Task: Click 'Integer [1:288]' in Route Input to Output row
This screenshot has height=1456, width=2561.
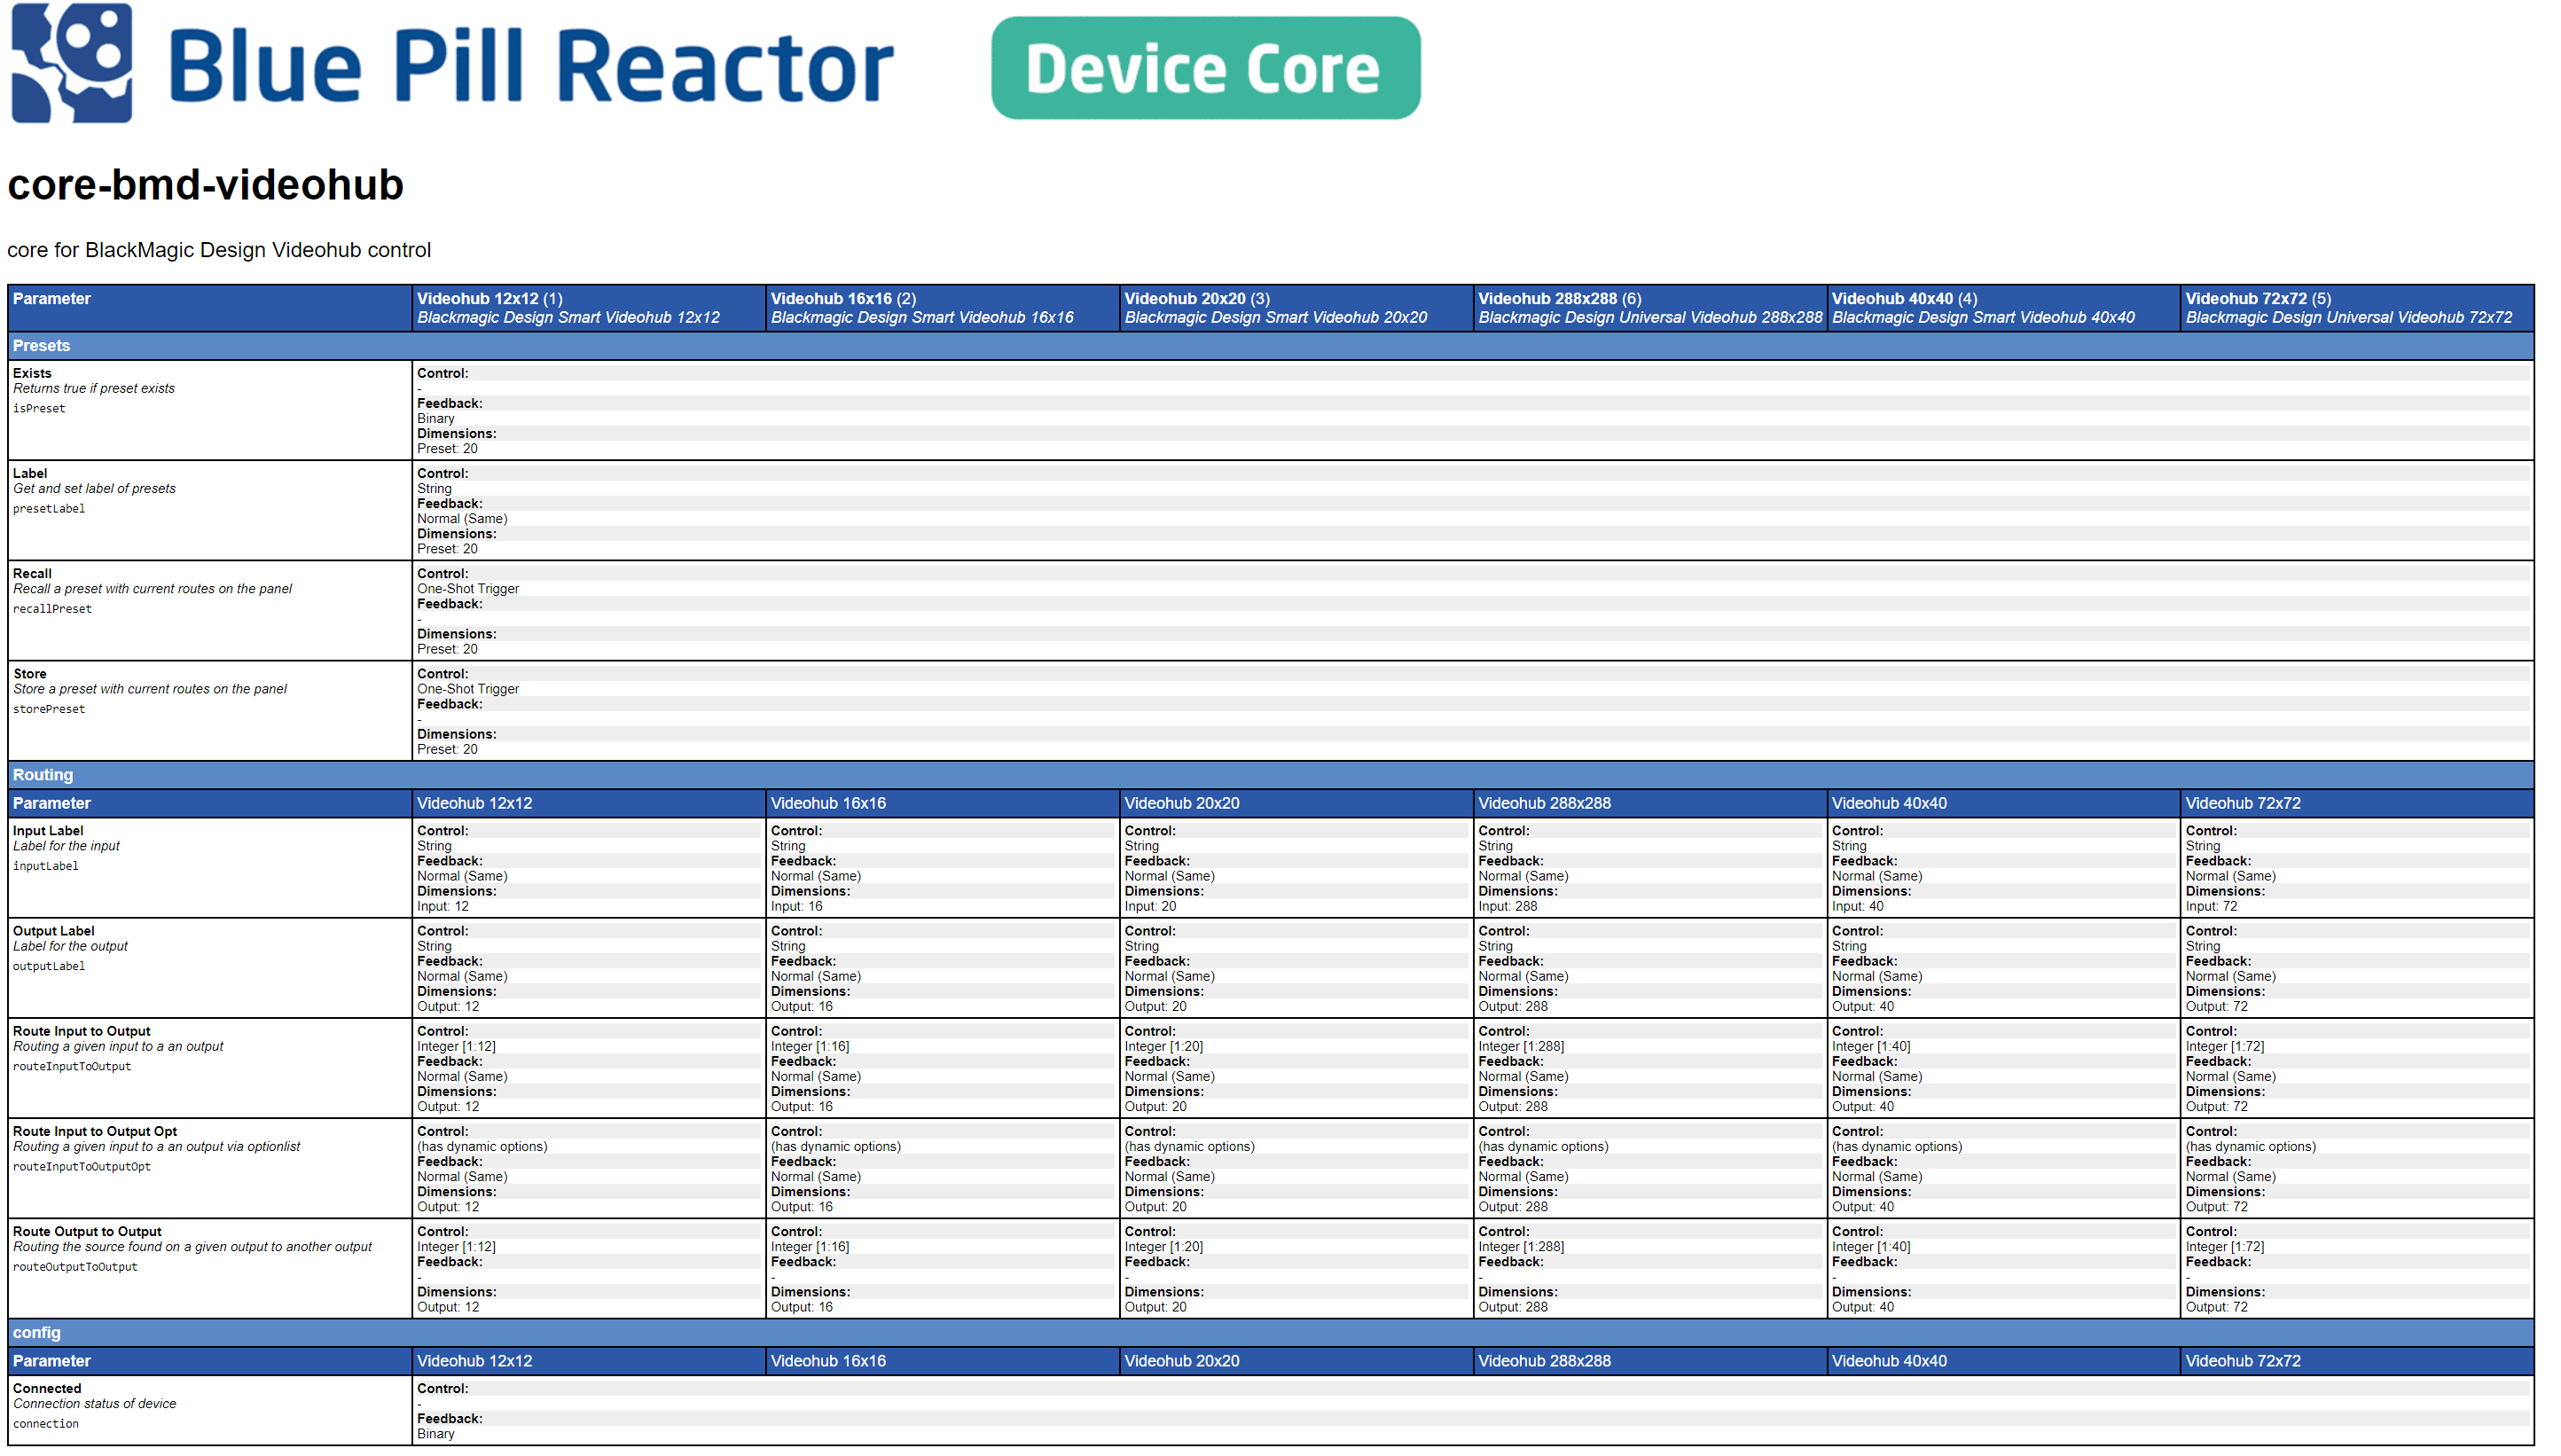Action: pyautogui.click(x=1522, y=1047)
